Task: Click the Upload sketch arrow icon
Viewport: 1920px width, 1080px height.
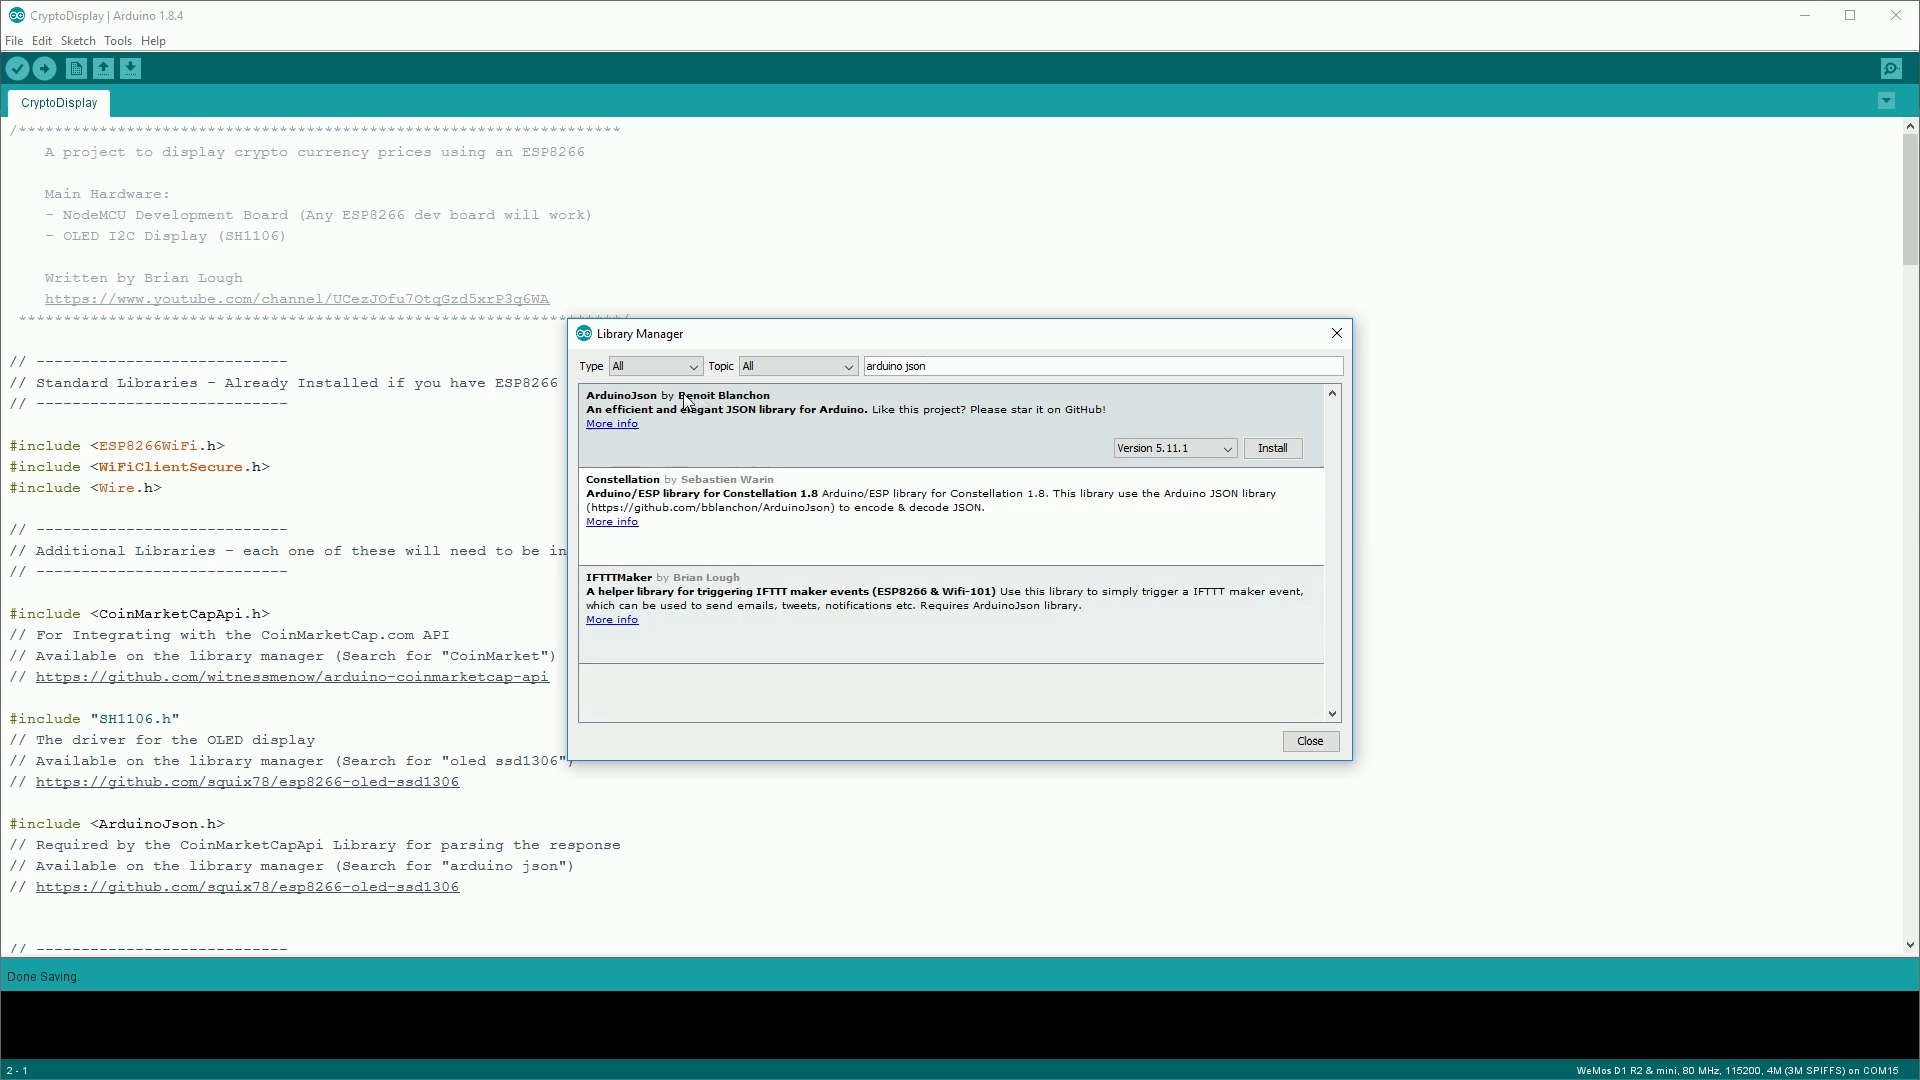Action: [44, 68]
